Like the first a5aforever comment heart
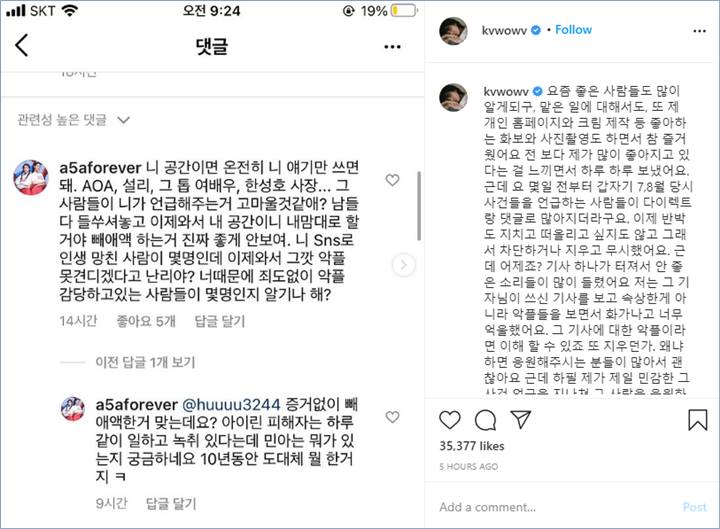 pos(392,180)
